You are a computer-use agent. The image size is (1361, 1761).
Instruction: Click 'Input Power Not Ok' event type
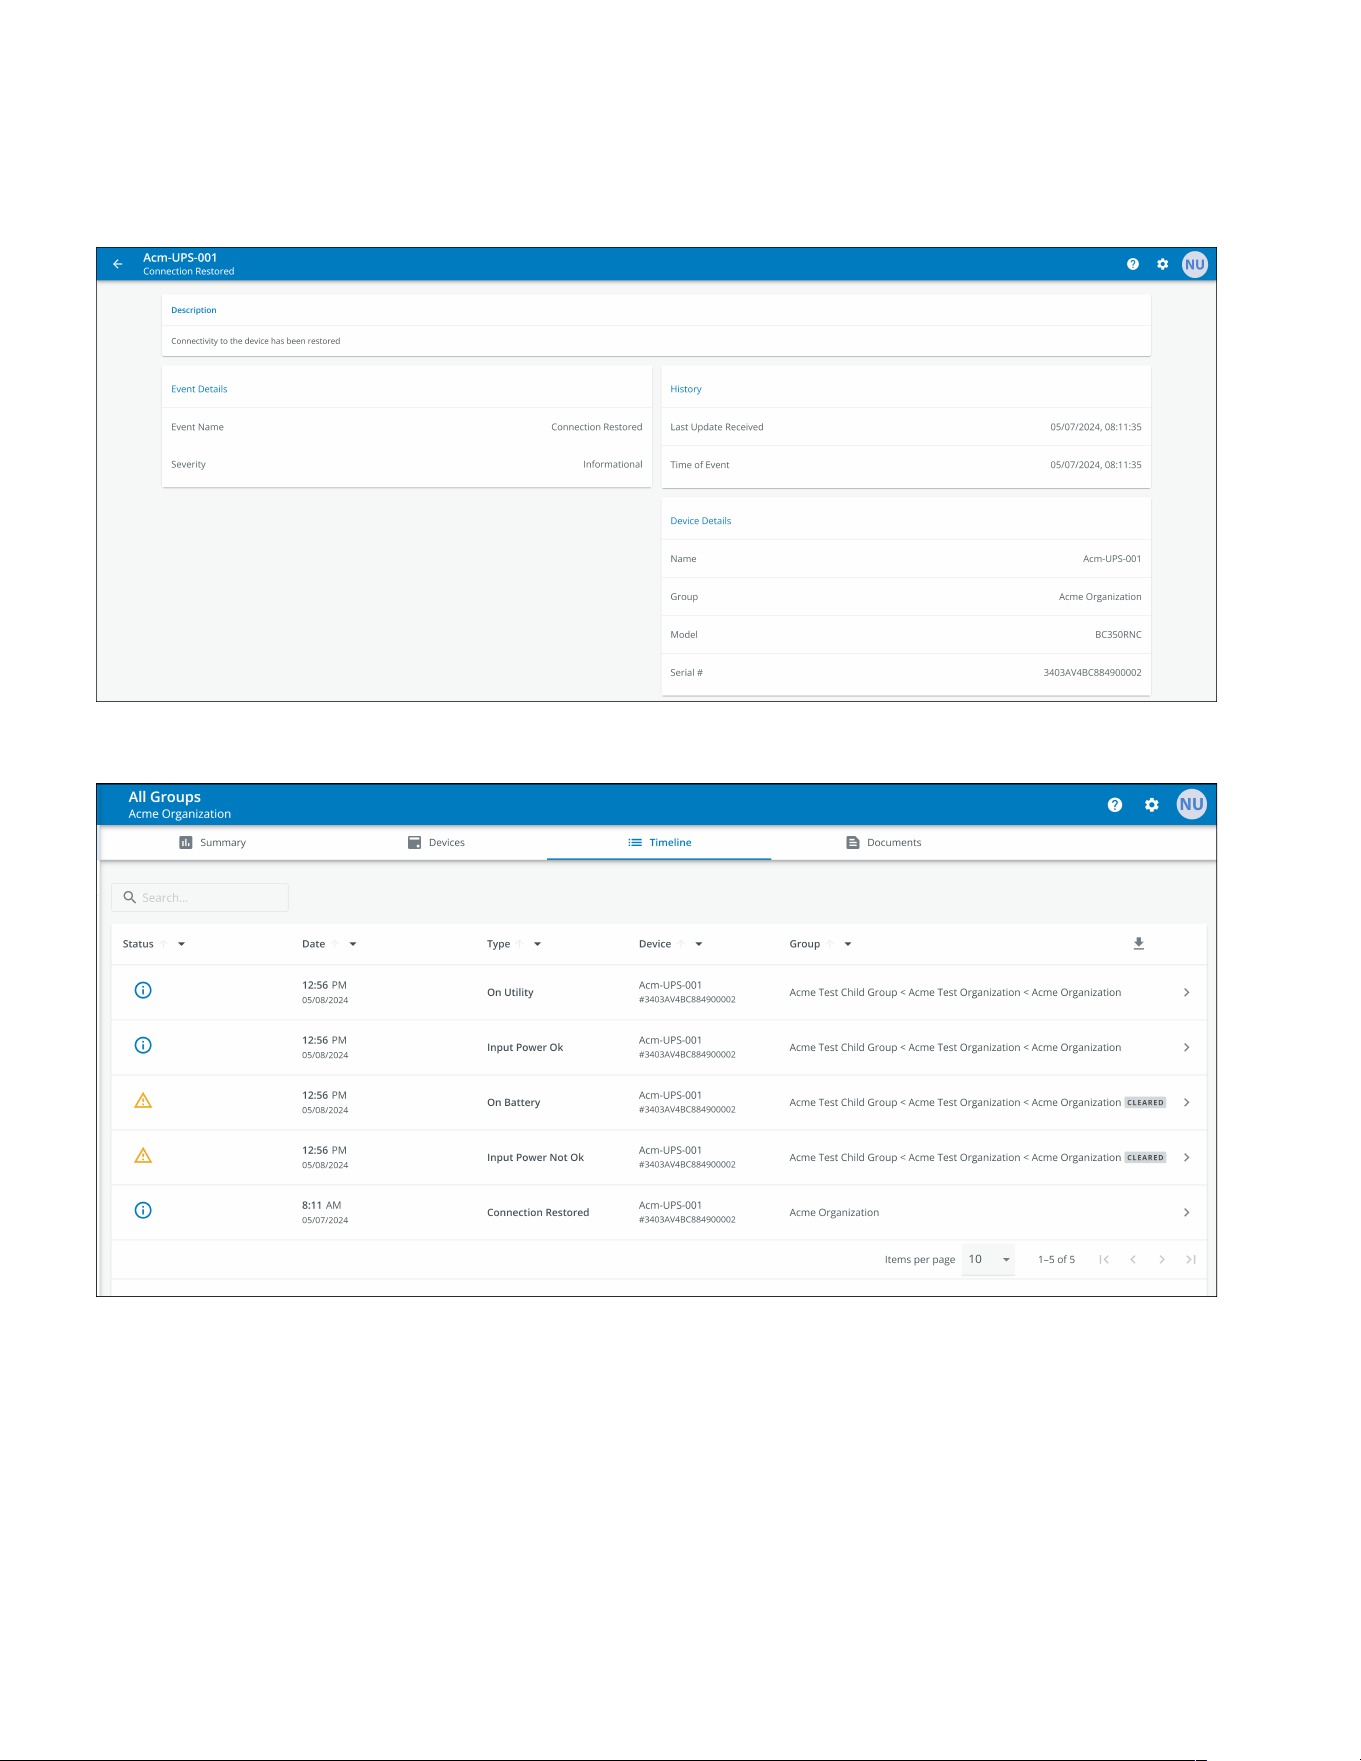pyautogui.click(x=535, y=1157)
